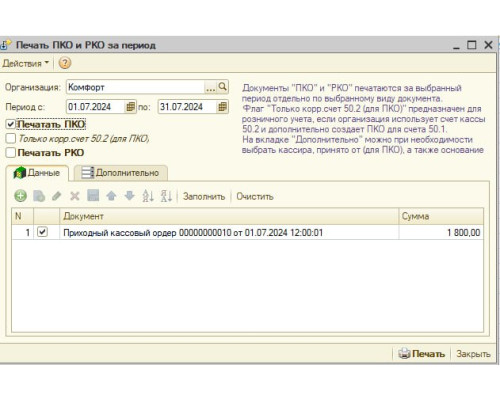Sort table descending with the Z-A icon

pyautogui.click(x=166, y=196)
